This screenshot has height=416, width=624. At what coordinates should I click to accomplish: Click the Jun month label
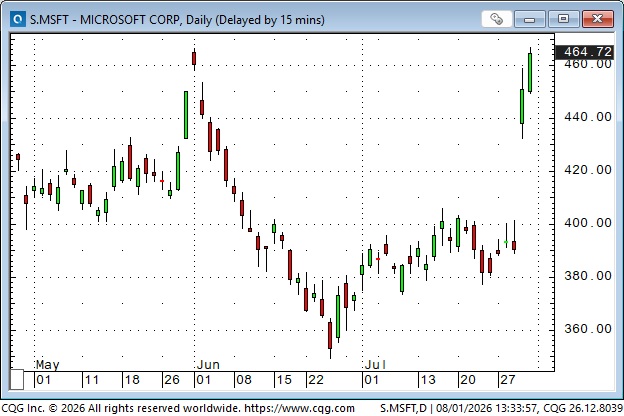click(x=208, y=365)
